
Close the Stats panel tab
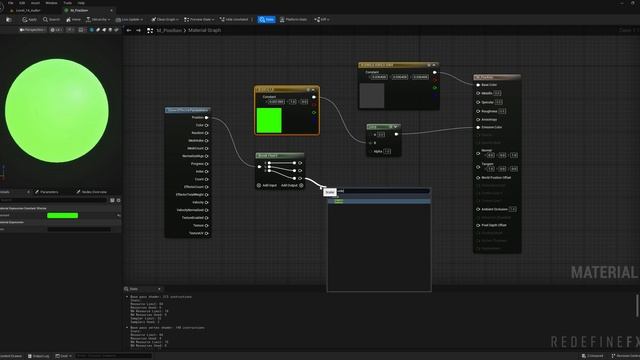[159, 289]
